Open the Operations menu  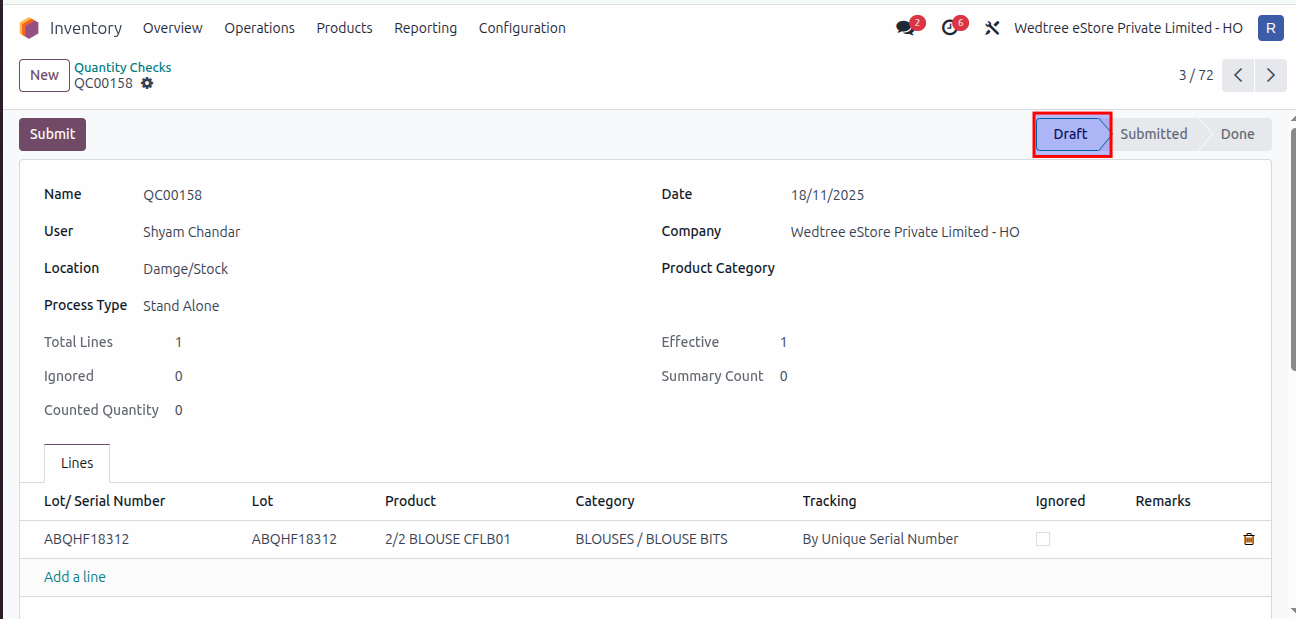point(259,28)
